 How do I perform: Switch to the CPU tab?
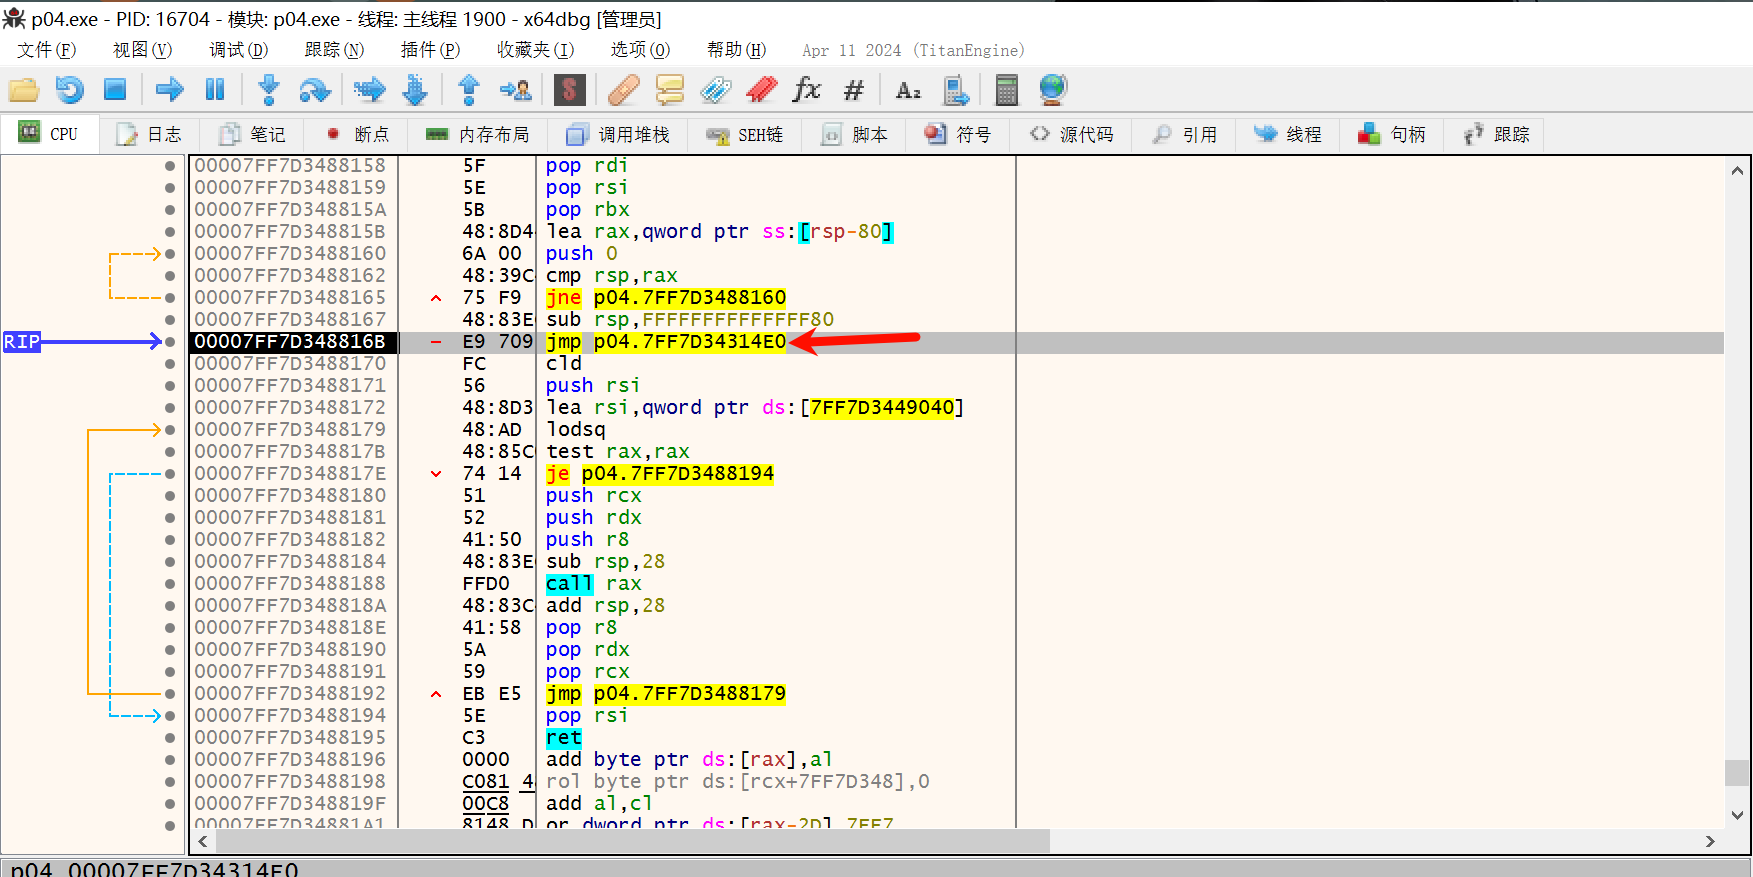[x=49, y=134]
